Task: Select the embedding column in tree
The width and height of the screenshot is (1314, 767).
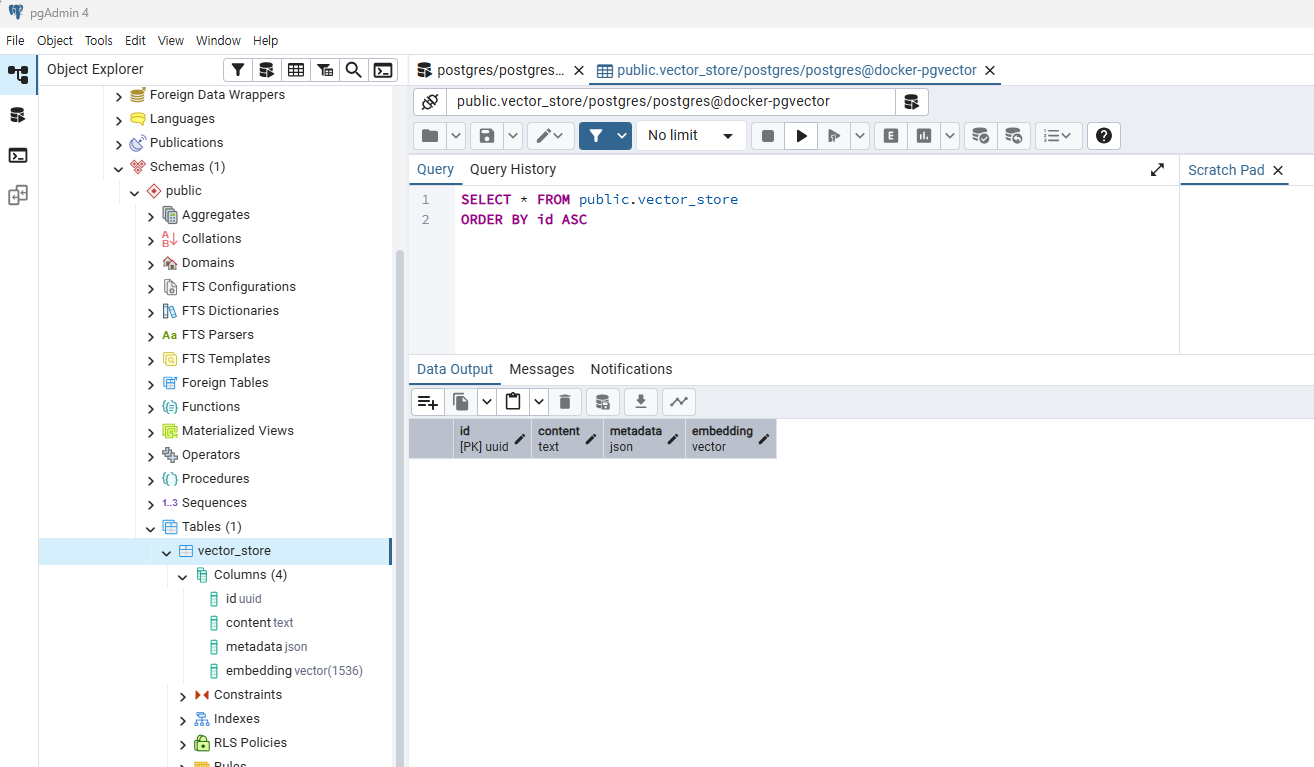Action: (x=258, y=671)
